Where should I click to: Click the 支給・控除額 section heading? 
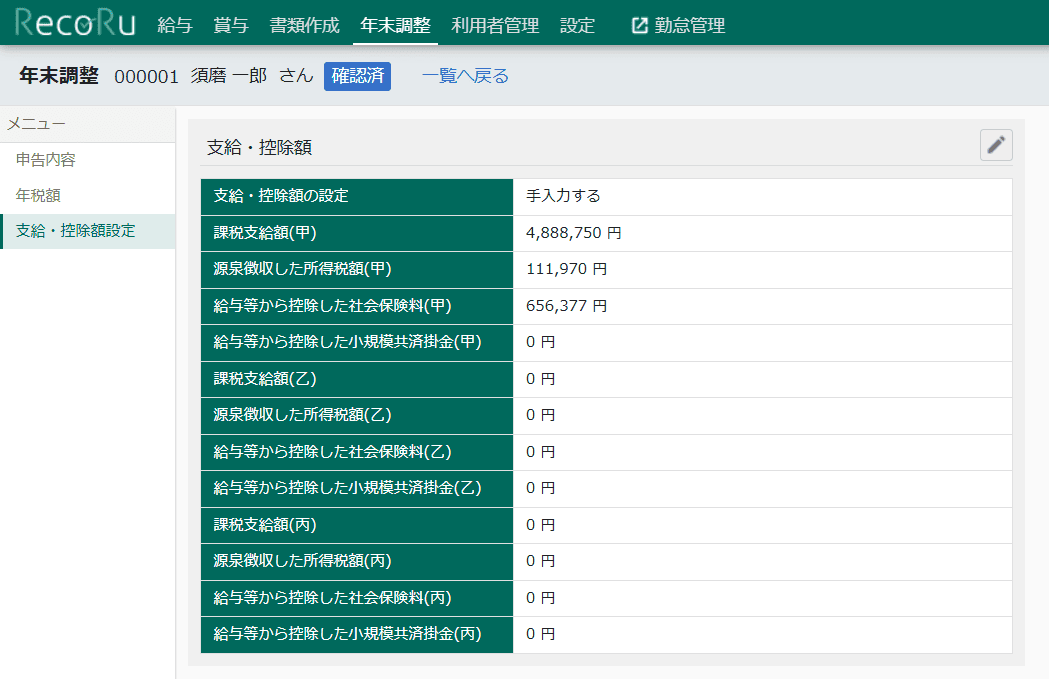260,147
